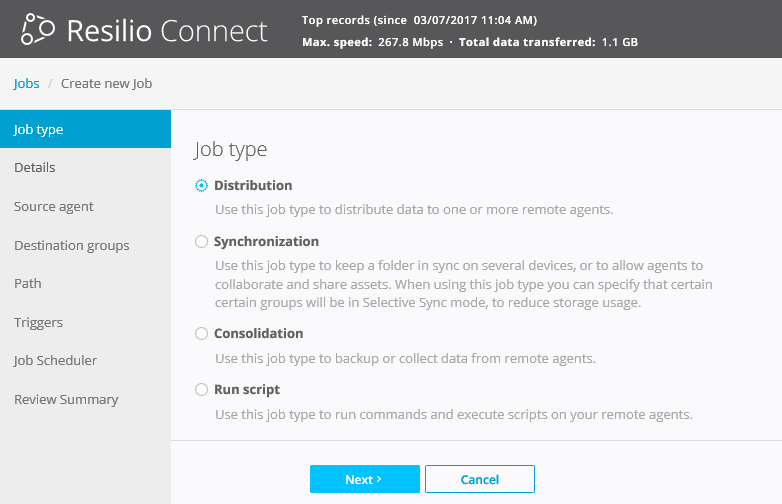Select the Consolidation radio button
Screen dimensions: 782x504
(202, 334)
